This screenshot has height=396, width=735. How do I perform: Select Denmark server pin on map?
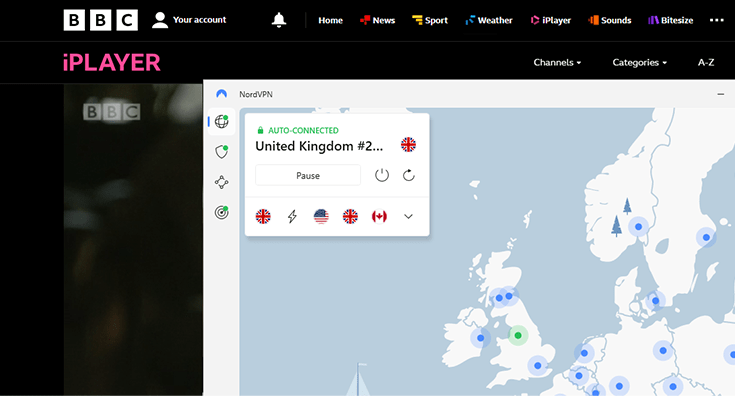(655, 301)
